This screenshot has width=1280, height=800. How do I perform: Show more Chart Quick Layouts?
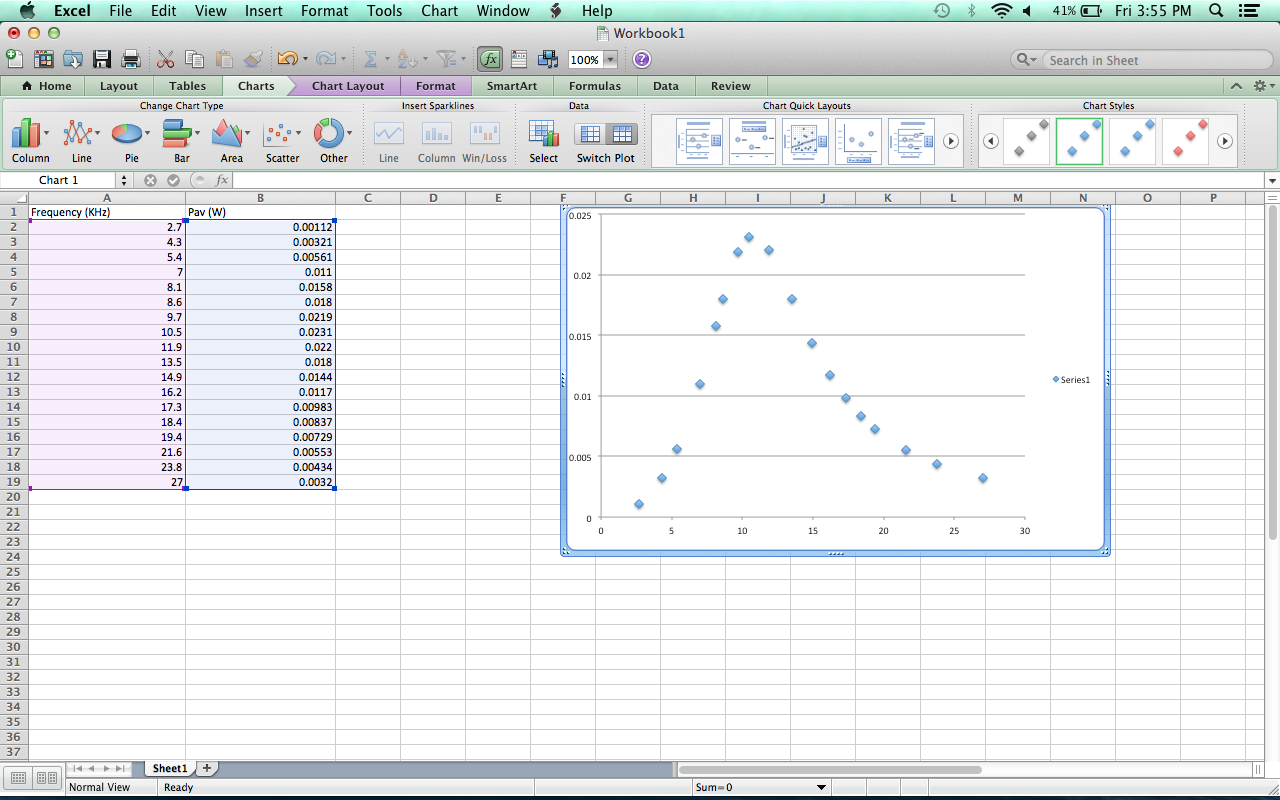951,141
